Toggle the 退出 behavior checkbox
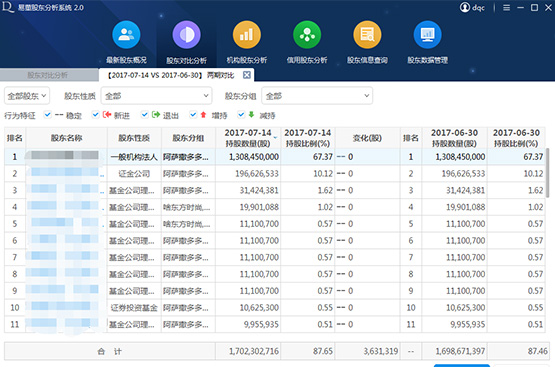Image resolution: width=555 pixels, height=367 pixels. (144, 115)
